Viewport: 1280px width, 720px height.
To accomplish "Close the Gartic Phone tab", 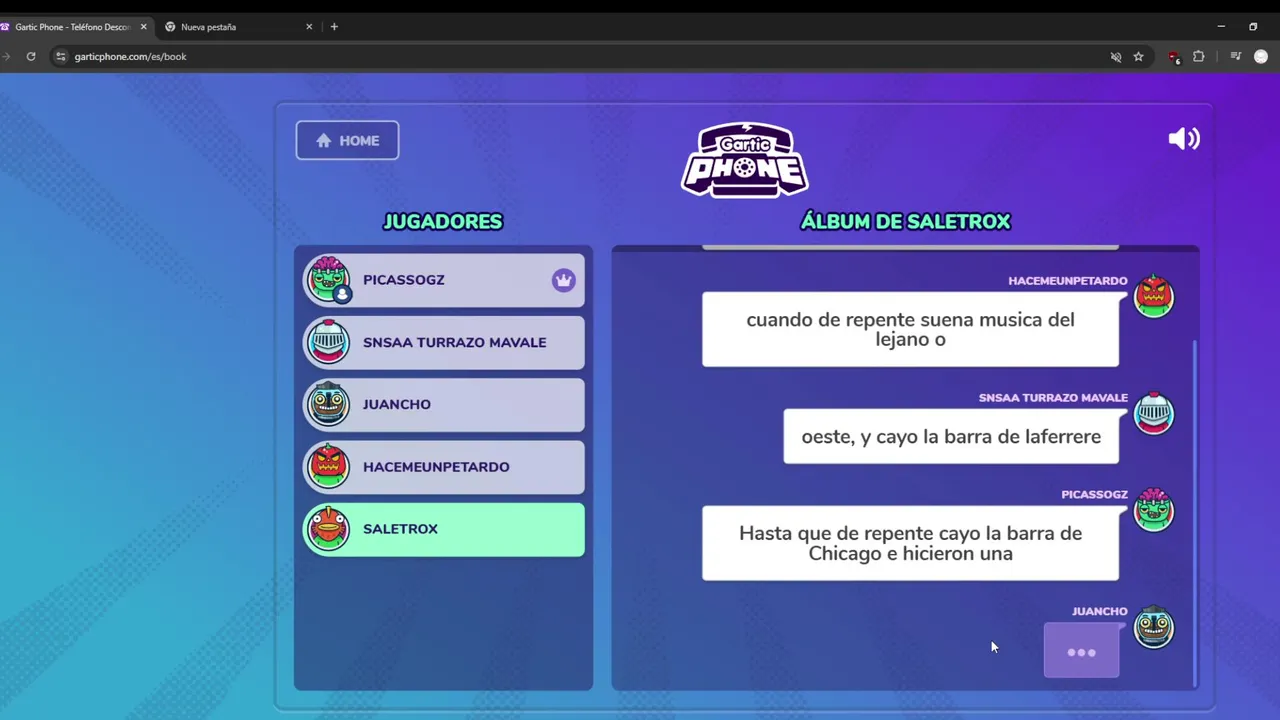I will (143, 27).
